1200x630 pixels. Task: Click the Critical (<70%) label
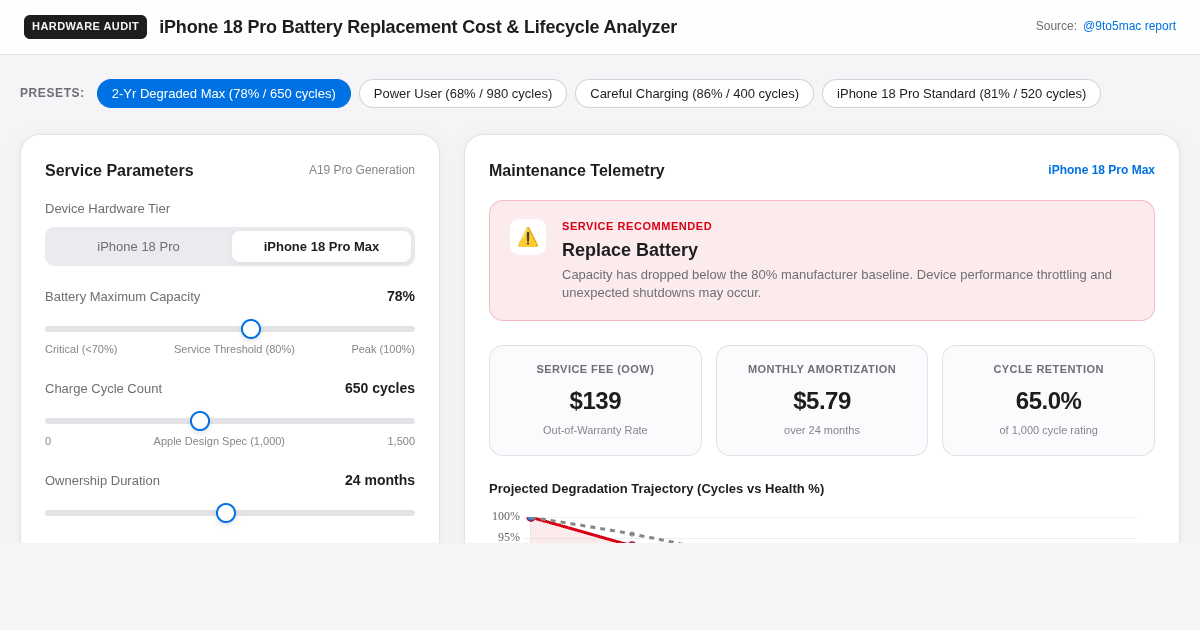(x=81, y=349)
